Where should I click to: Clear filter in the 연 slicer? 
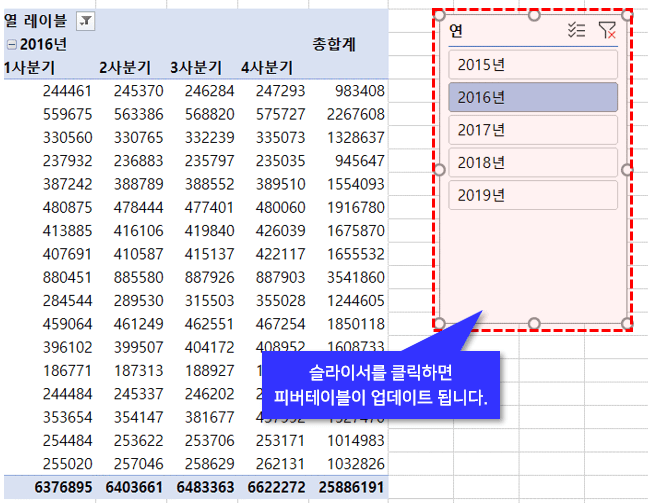click(x=607, y=30)
